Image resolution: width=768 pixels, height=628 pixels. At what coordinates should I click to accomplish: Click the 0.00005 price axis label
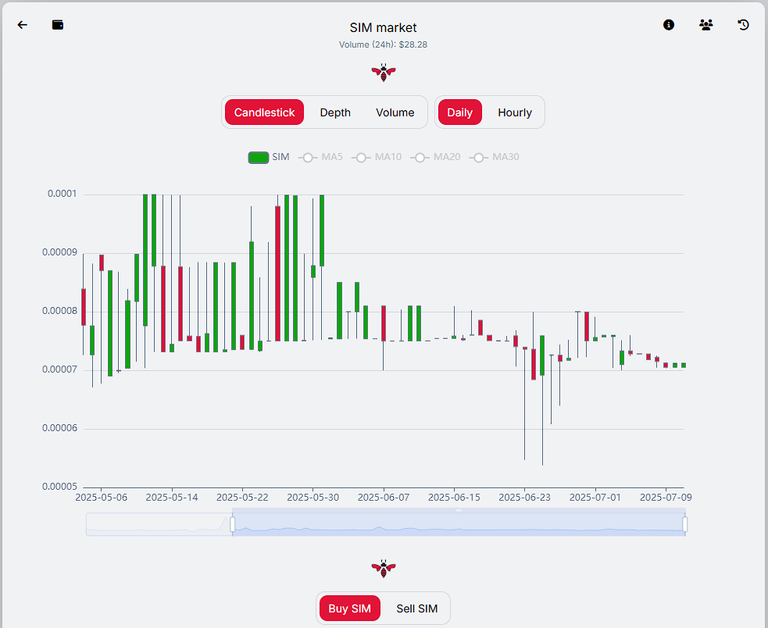coord(60,486)
